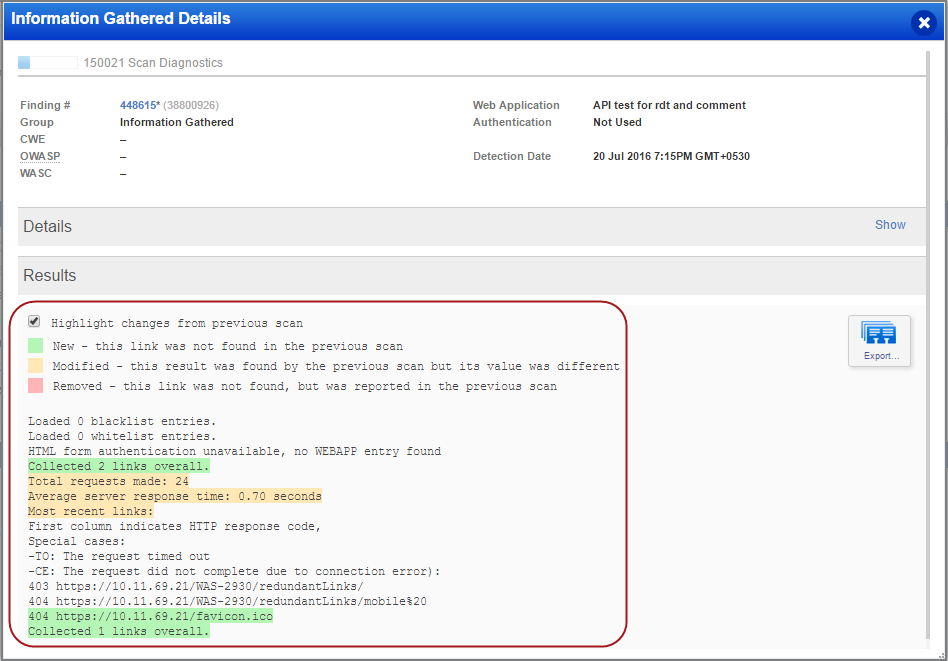Viewport: 948px width, 661px height.
Task: Click the underlined OWASP label
Action: point(39,156)
